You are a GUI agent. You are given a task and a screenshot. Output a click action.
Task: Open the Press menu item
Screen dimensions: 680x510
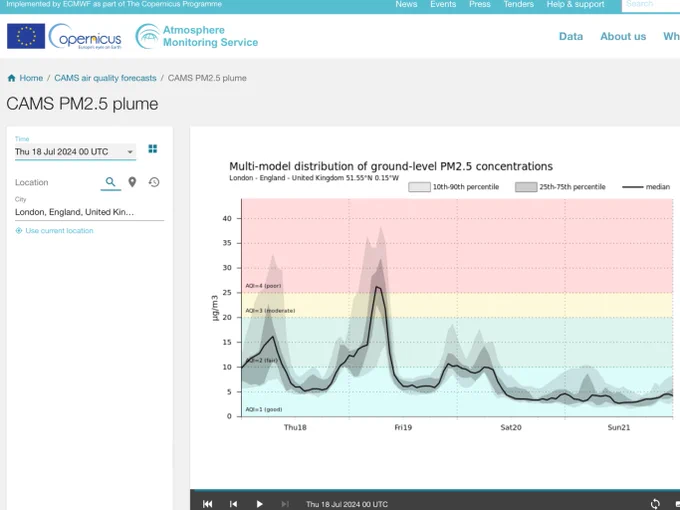[x=480, y=4]
